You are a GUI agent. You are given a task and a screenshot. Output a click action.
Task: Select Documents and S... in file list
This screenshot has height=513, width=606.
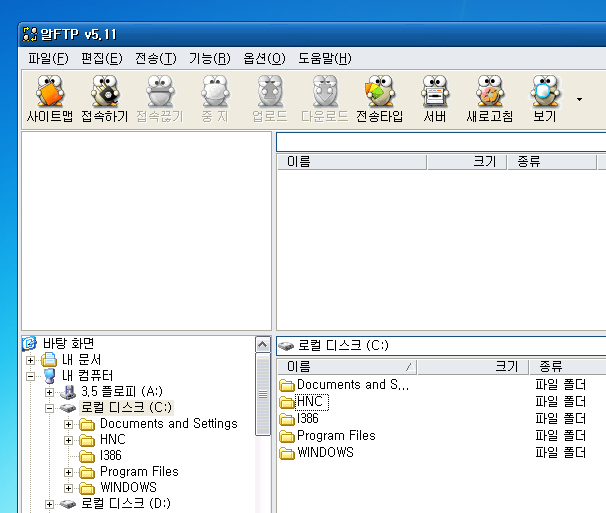(352, 385)
